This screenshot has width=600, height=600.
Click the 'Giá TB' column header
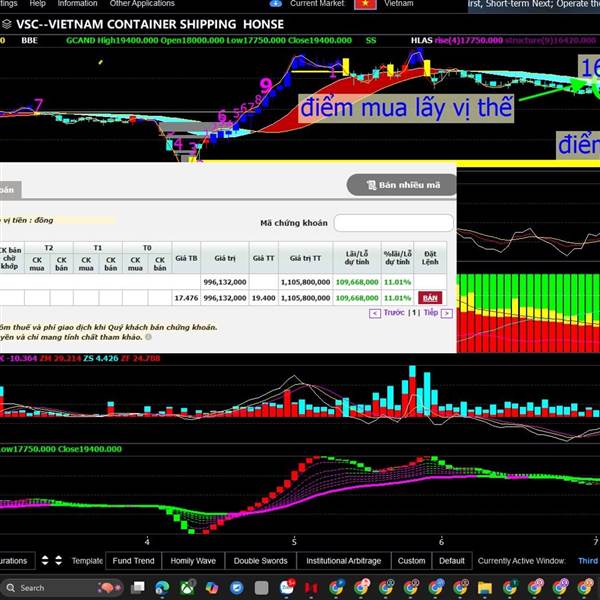coord(186,258)
